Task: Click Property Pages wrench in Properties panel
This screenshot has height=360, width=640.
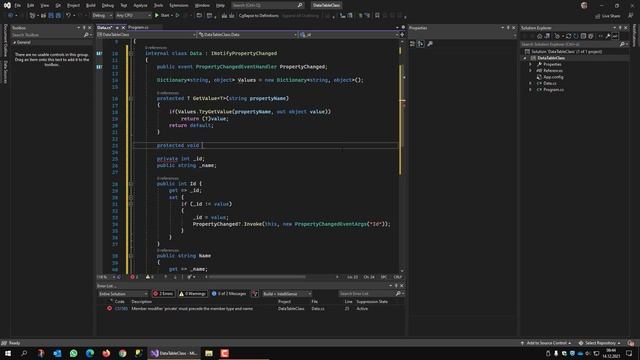Action: [x=430, y=44]
